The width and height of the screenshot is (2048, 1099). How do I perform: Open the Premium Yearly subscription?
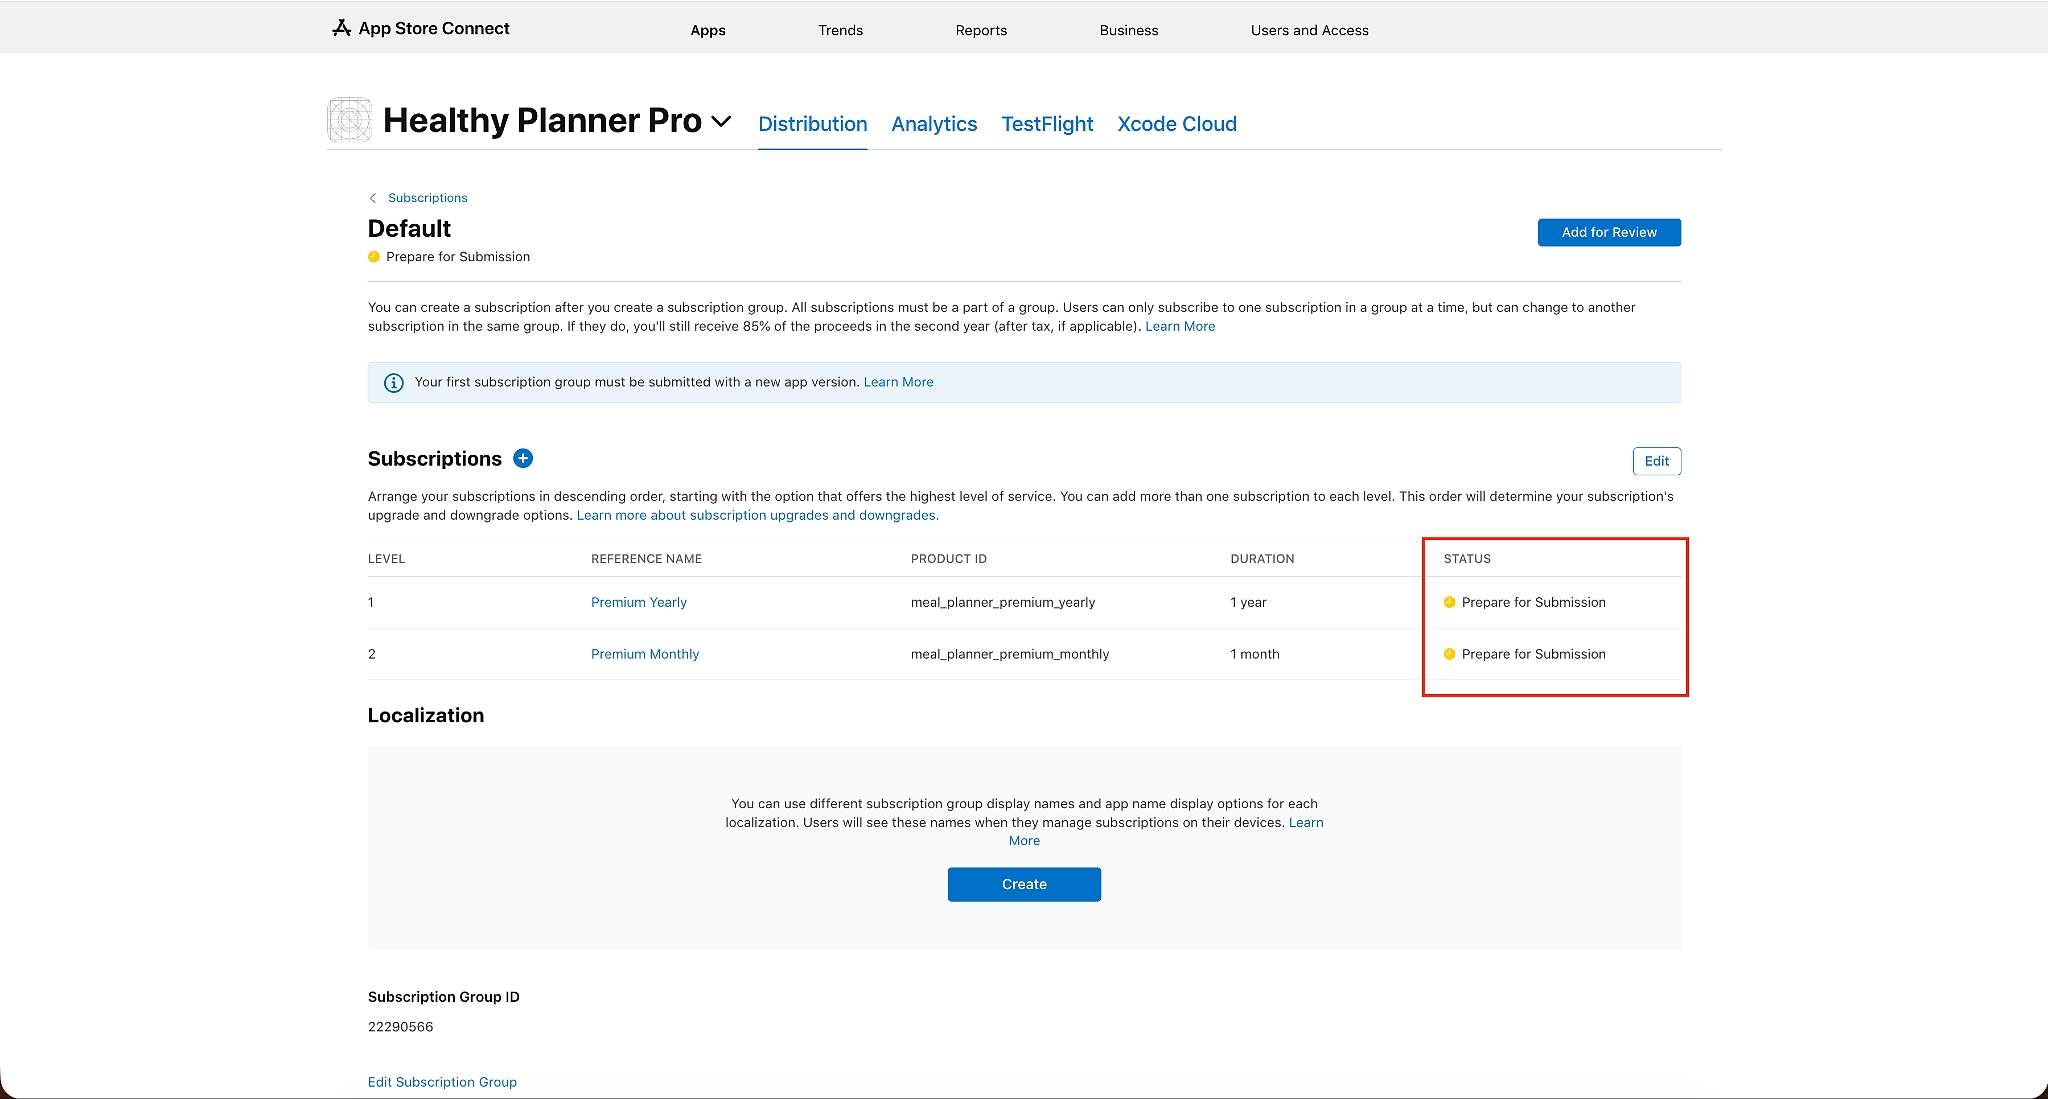pyautogui.click(x=639, y=602)
